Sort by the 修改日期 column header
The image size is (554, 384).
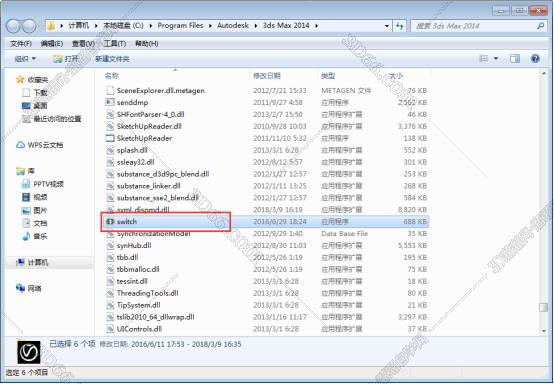(267, 76)
